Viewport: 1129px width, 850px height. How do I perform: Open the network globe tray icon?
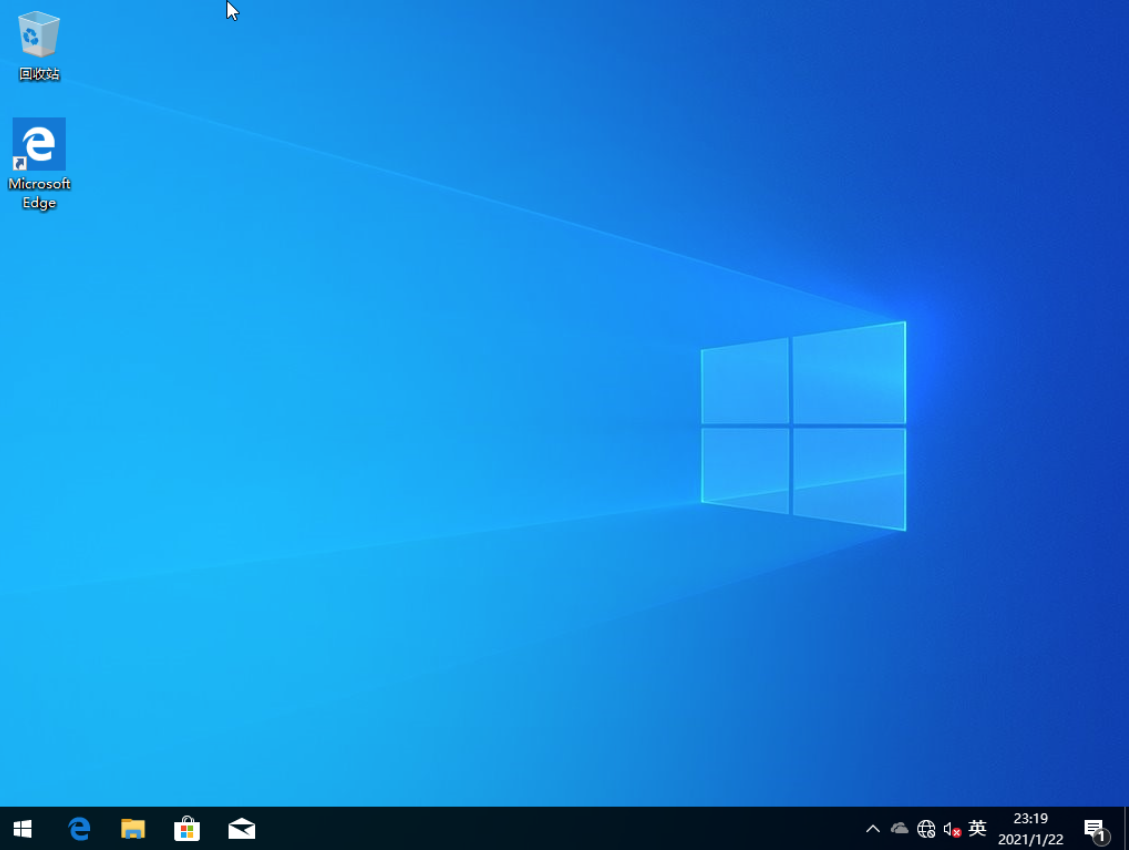pos(926,829)
